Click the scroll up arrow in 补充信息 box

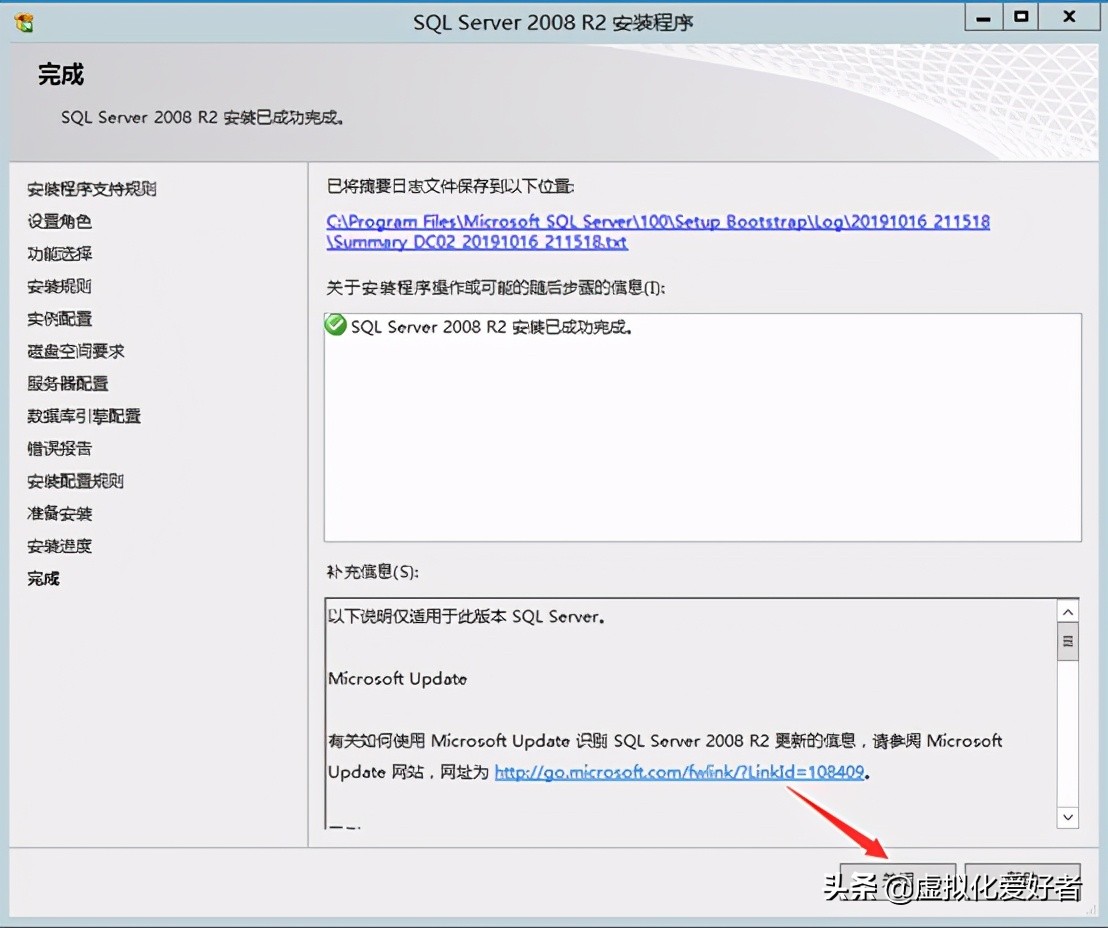pos(1068,611)
